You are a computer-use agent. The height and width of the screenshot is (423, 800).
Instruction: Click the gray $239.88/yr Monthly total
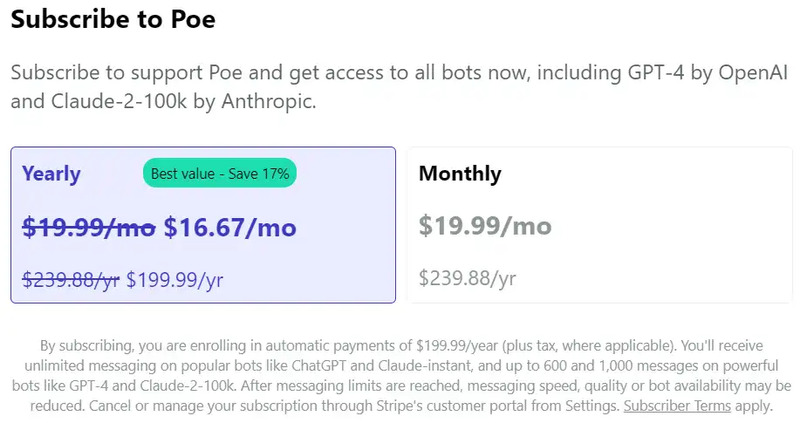click(467, 277)
